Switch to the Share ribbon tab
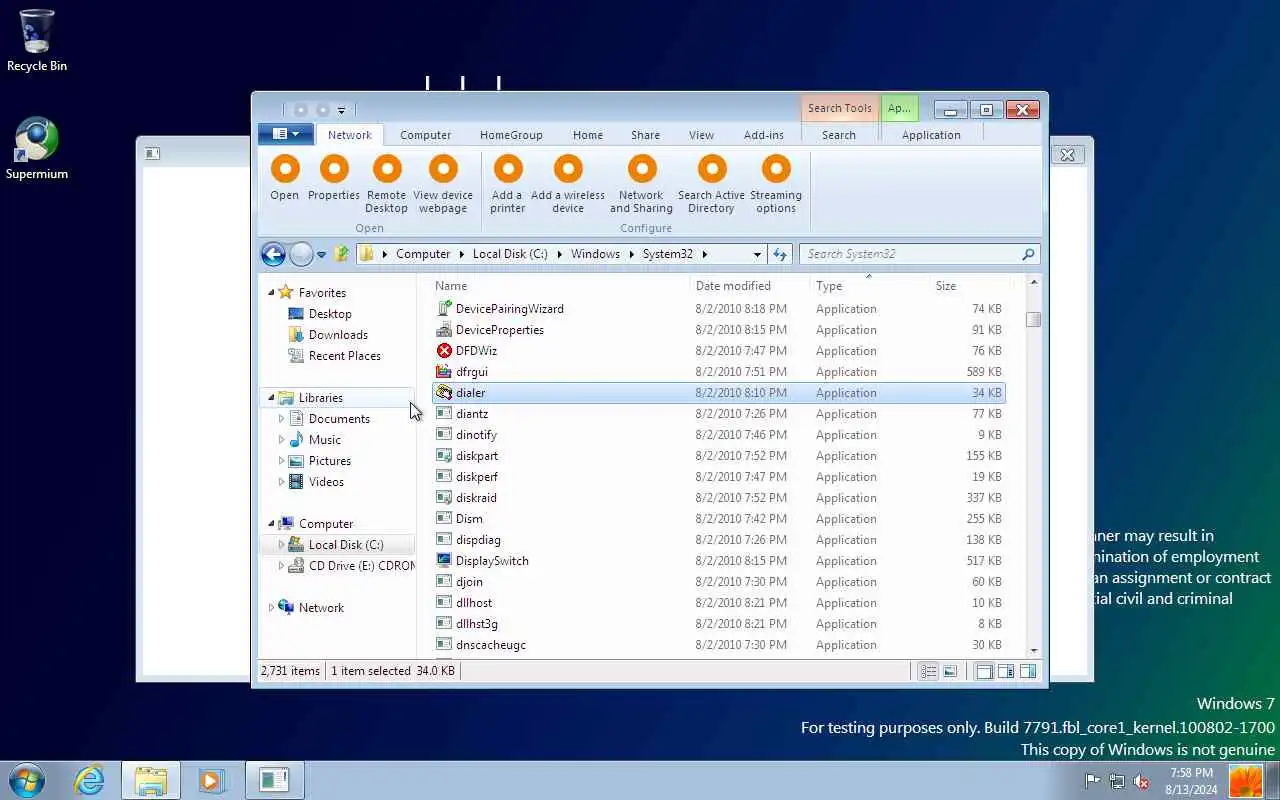 645,135
